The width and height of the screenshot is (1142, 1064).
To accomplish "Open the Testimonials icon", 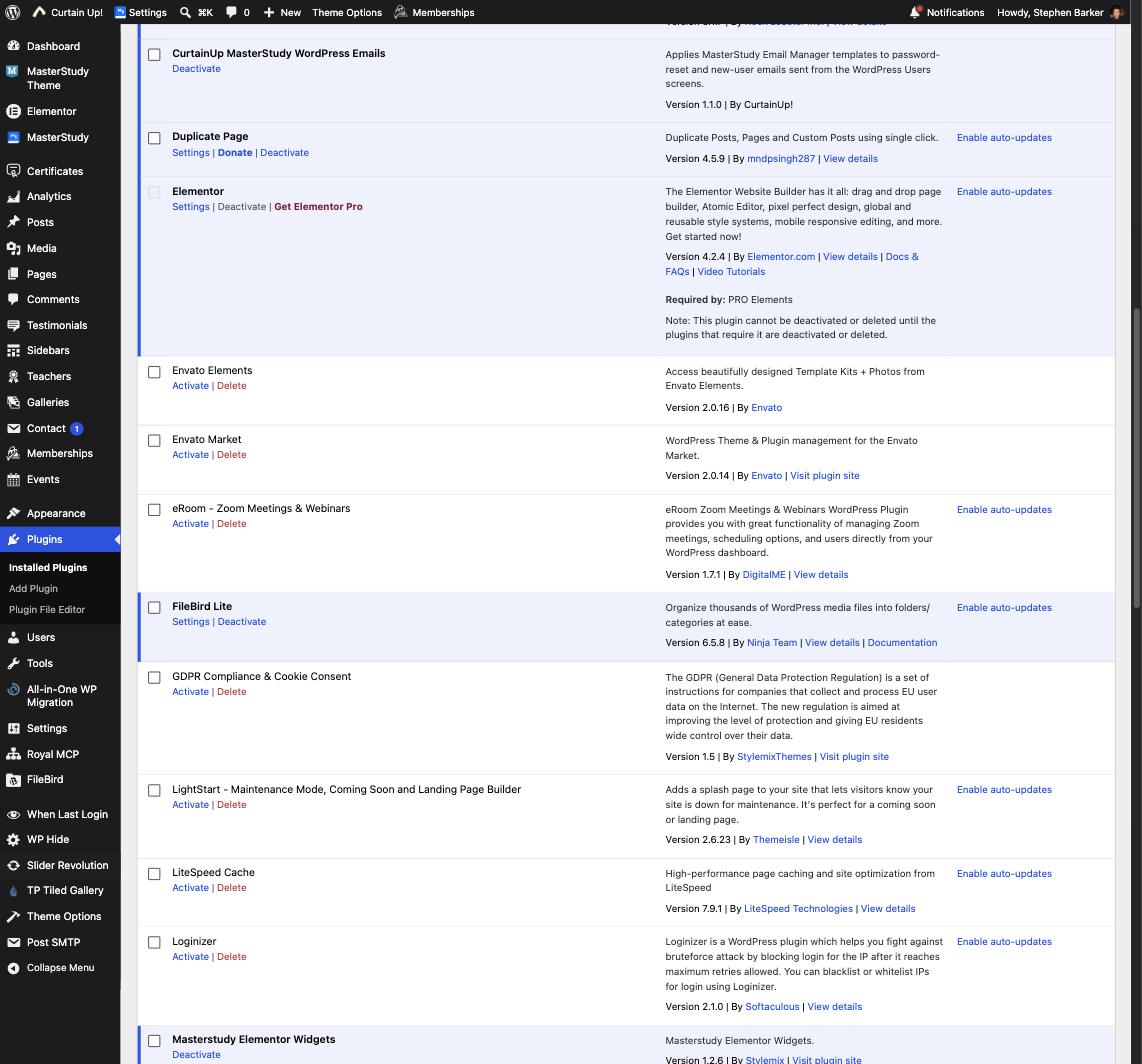I will tap(13, 326).
